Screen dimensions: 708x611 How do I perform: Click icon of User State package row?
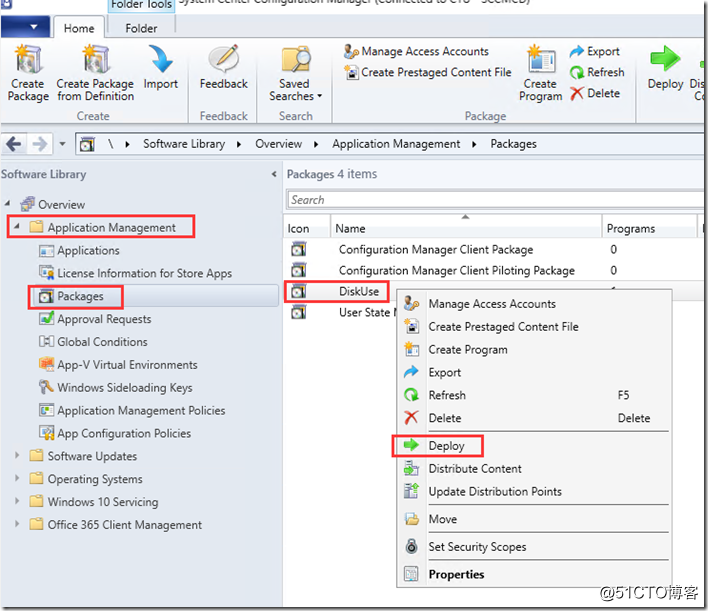[298, 312]
